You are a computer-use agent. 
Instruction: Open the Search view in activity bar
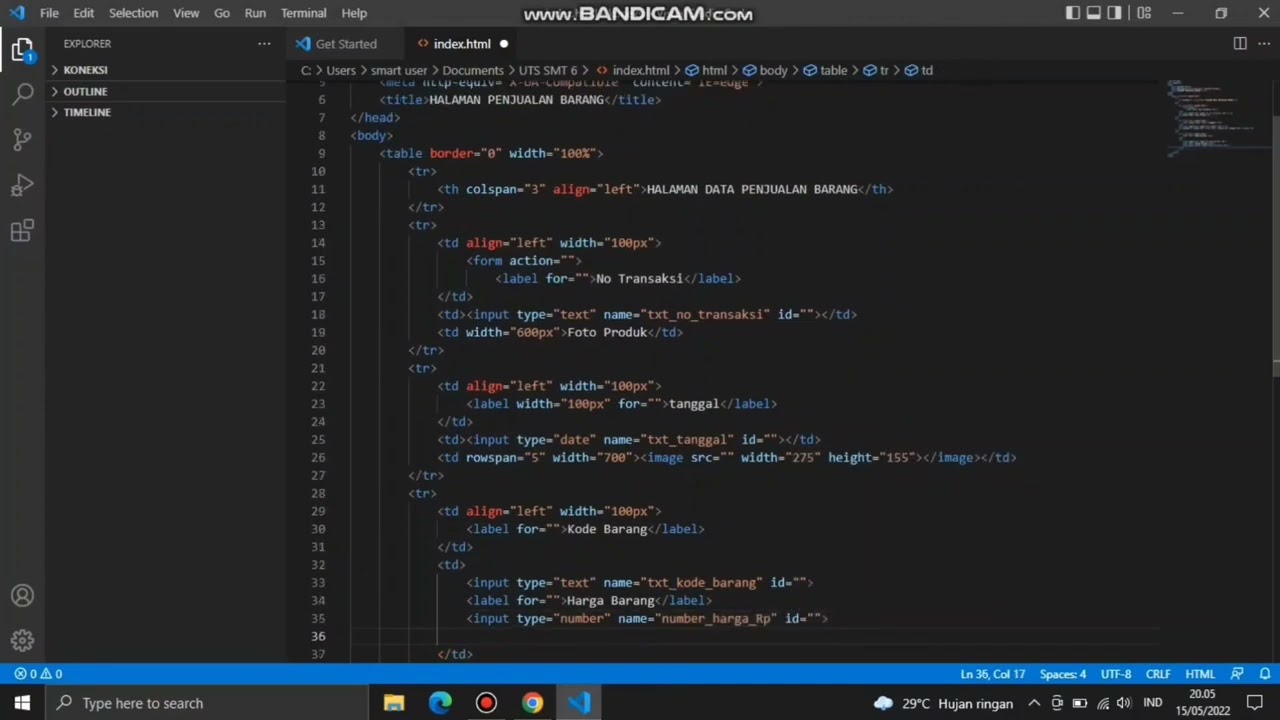[x=22, y=94]
